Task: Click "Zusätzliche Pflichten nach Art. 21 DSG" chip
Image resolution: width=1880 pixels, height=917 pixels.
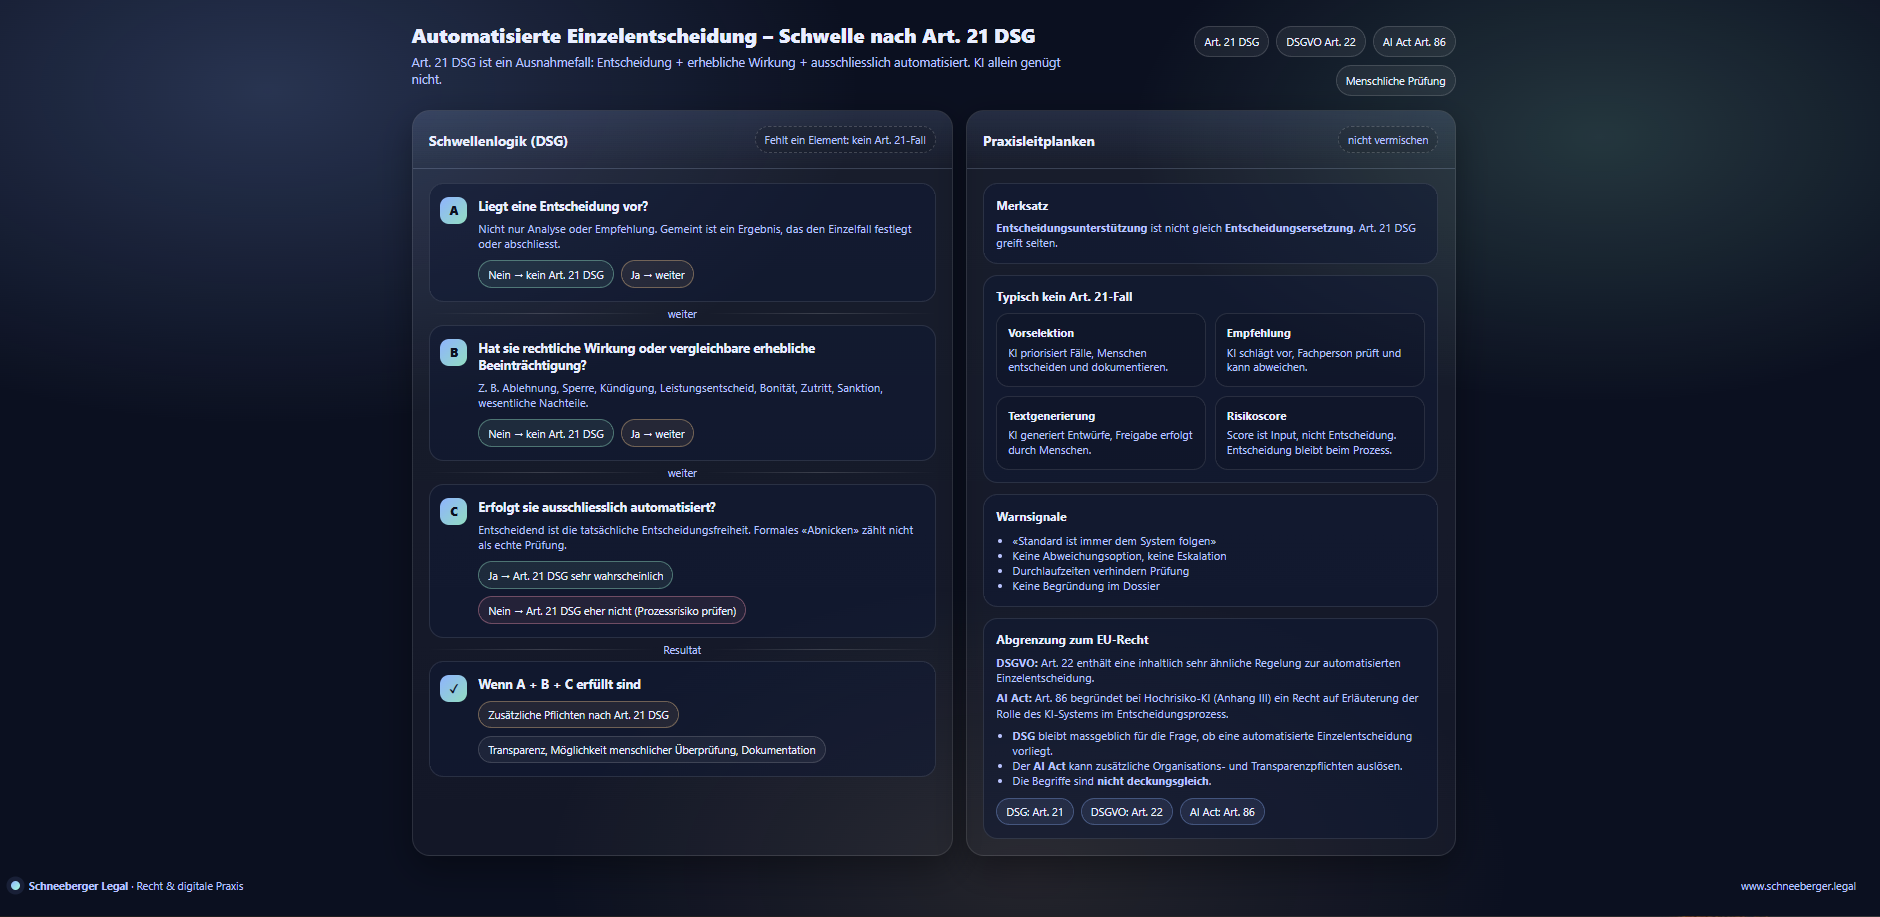Action: (x=578, y=715)
